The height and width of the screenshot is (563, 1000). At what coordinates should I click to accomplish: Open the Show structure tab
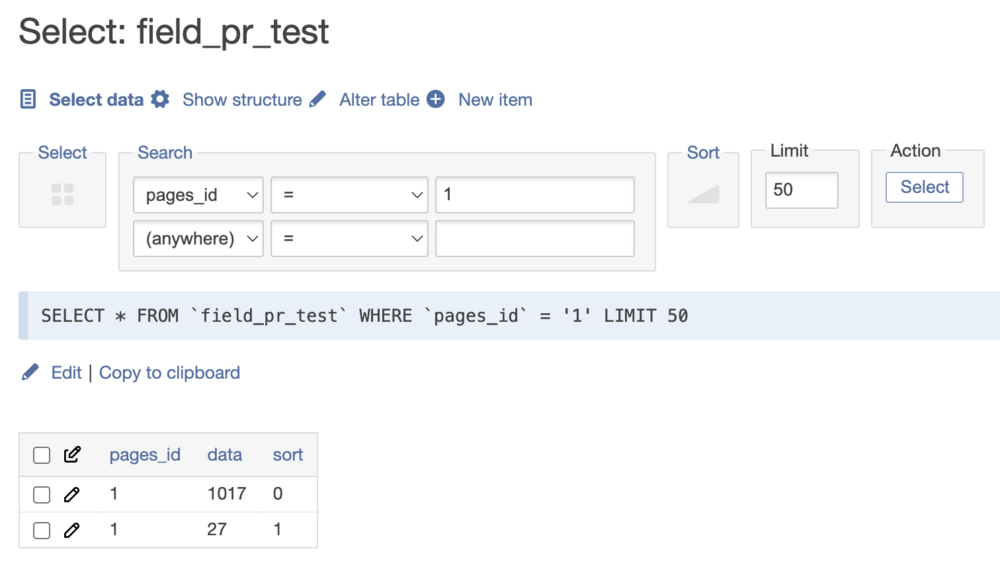242,100
